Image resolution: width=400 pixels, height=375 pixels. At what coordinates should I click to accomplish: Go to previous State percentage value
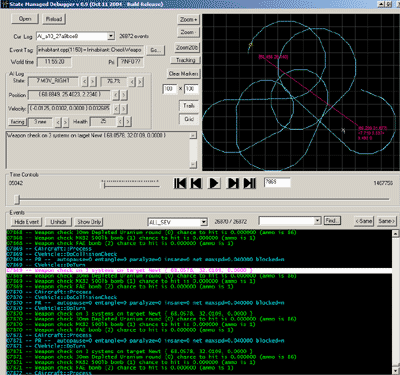tap(132, 81)
